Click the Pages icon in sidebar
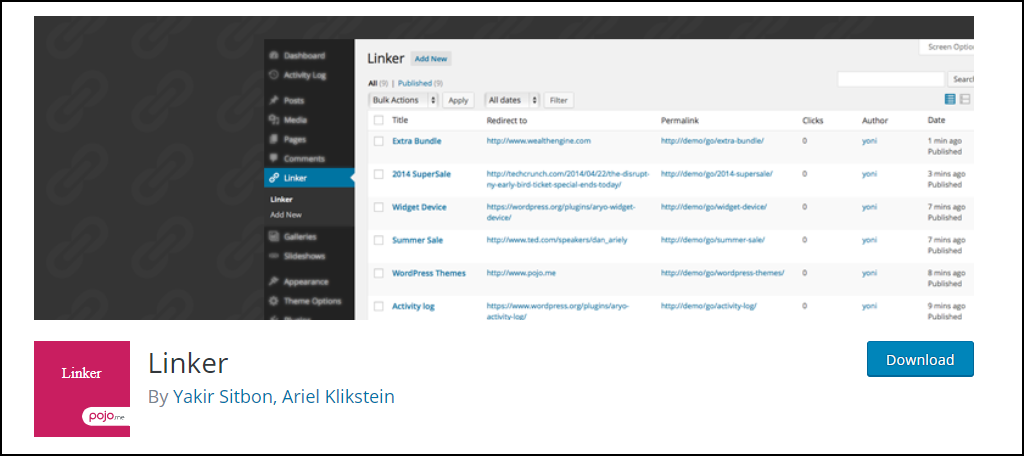Image resolution: width=1024 pixels, height=456 pixels. 274,139
